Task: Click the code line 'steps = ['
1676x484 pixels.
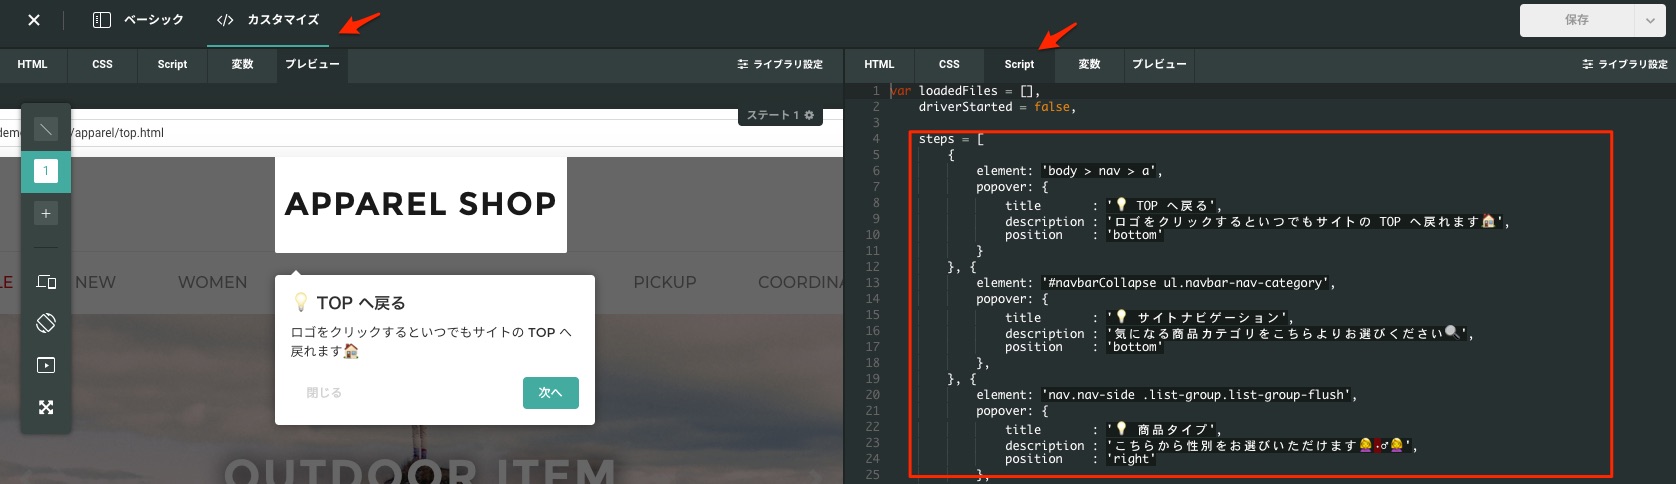Action: pos(951,139)
